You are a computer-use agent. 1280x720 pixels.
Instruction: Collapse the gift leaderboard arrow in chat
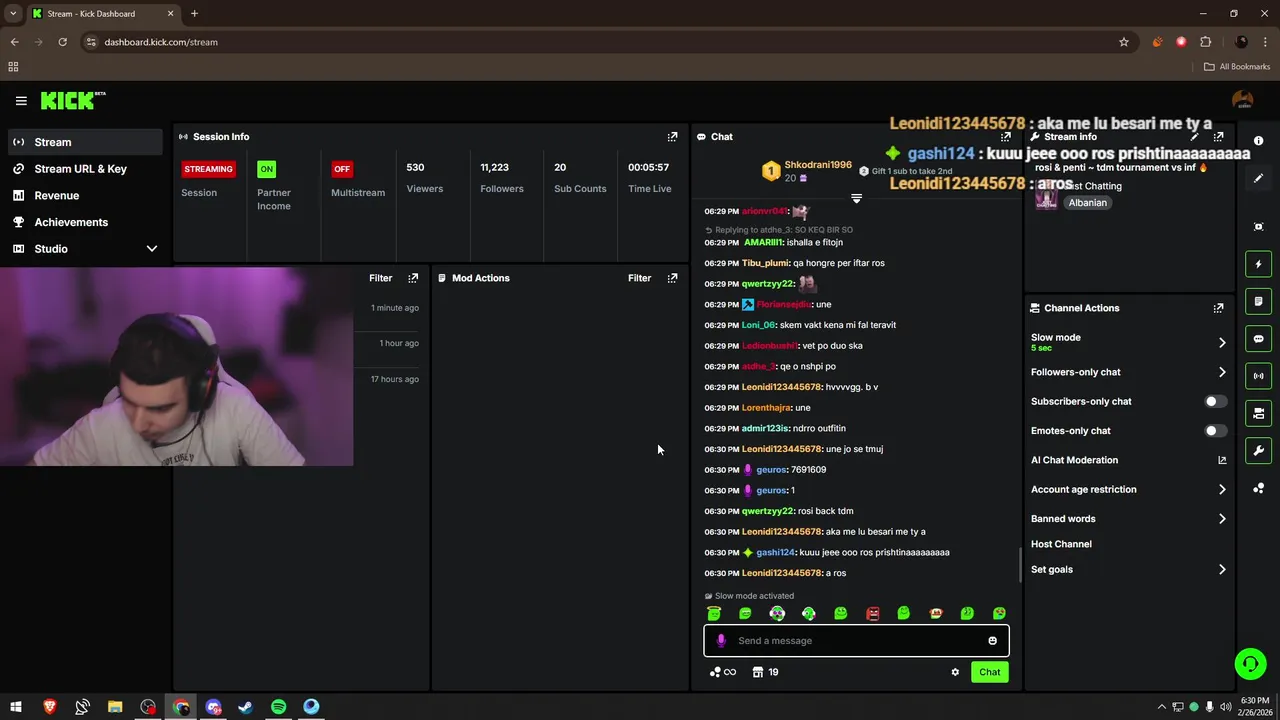point(856,199)
